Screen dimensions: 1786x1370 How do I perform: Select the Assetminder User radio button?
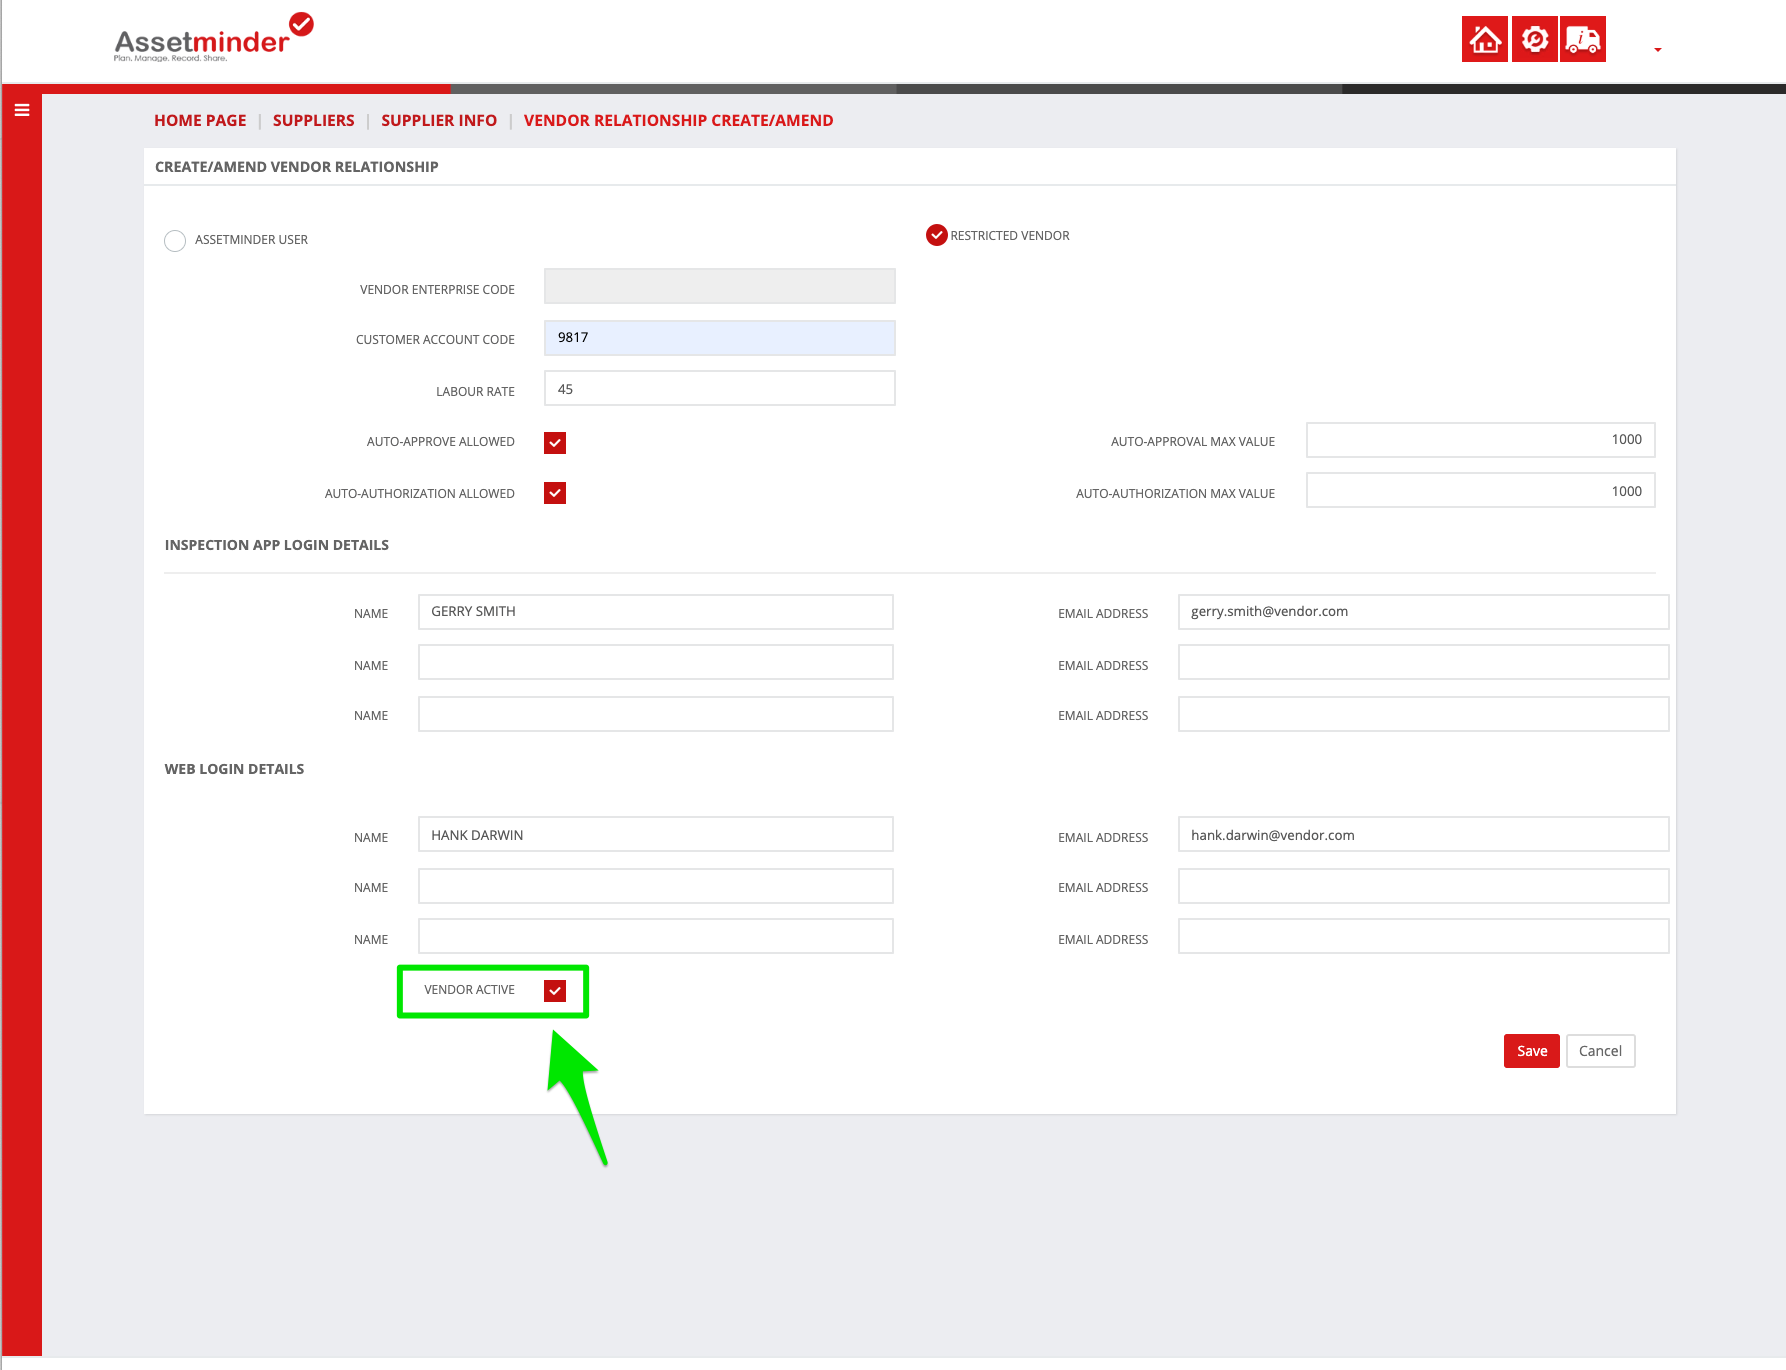(x=175, y=241)
